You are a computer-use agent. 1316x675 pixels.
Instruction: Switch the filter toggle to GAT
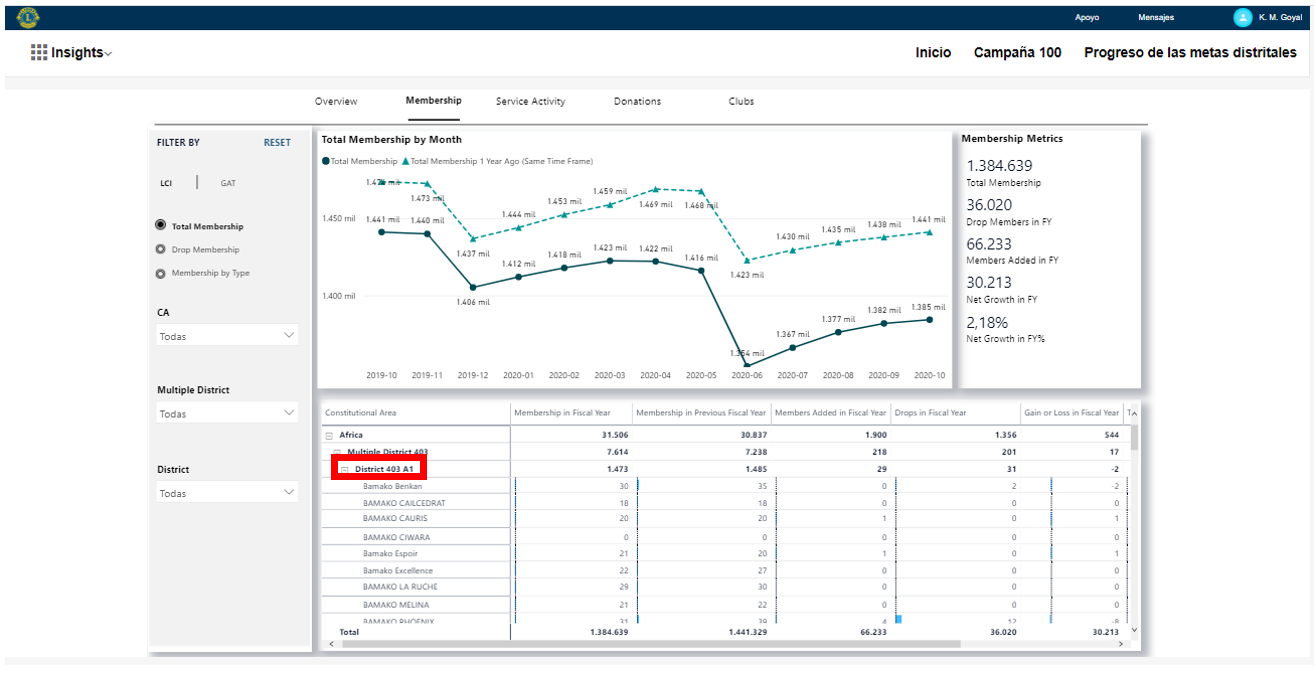228,183
